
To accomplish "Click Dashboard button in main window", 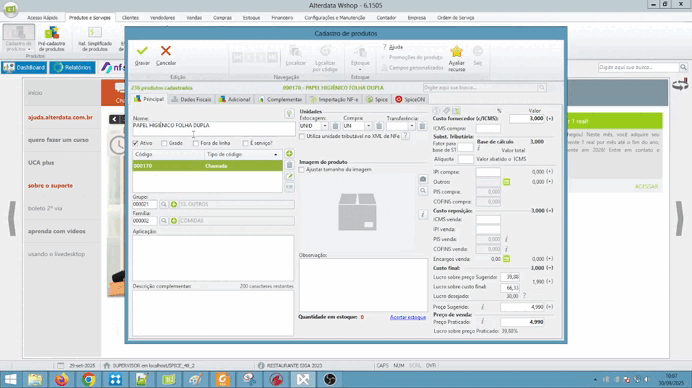I will 24,68.
